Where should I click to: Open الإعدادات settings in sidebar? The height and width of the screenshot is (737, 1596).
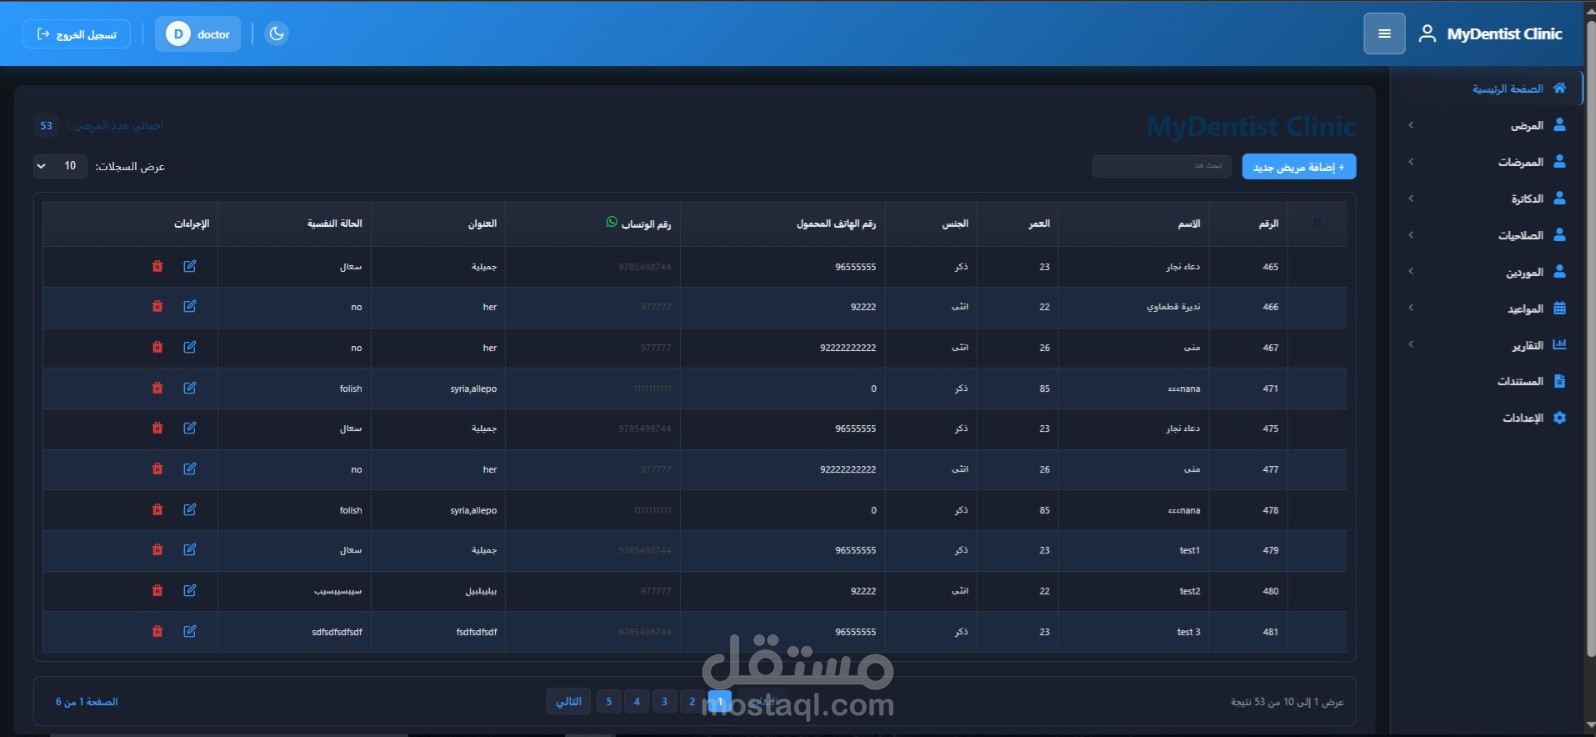[x=1489, y=417]
